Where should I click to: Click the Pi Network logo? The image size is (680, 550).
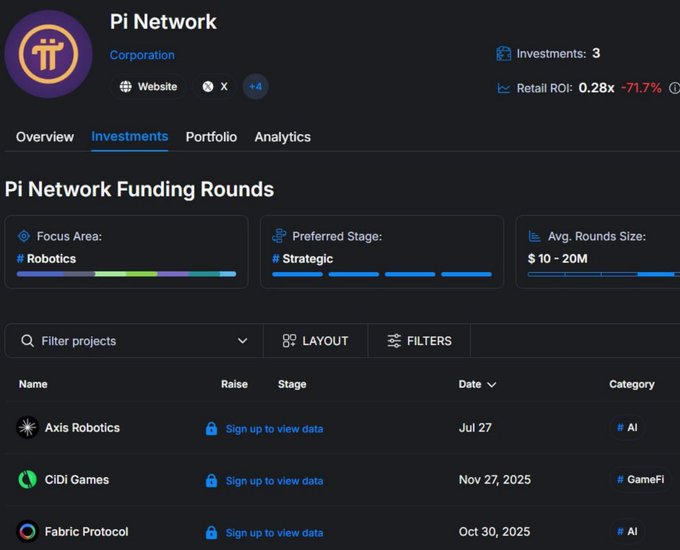point(48,54)
